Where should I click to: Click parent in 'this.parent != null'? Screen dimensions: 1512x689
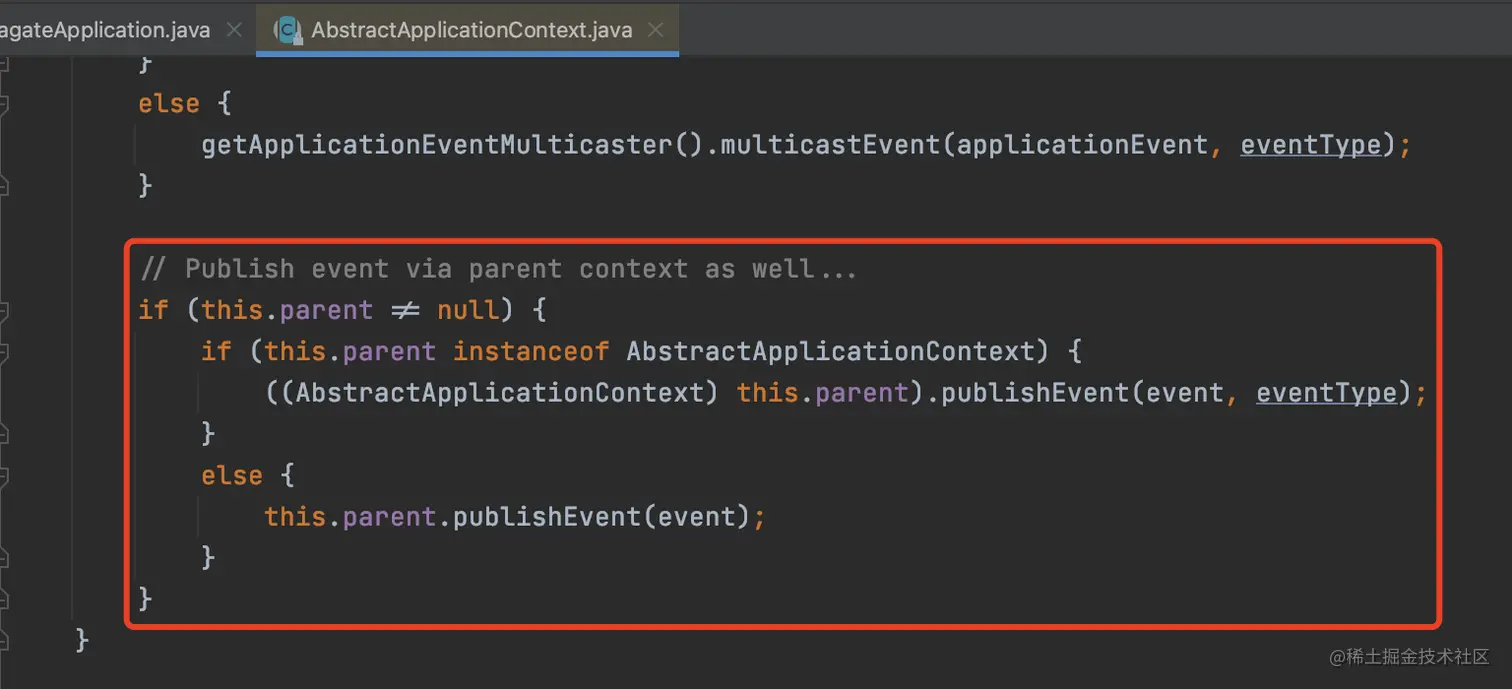[326, 310]
